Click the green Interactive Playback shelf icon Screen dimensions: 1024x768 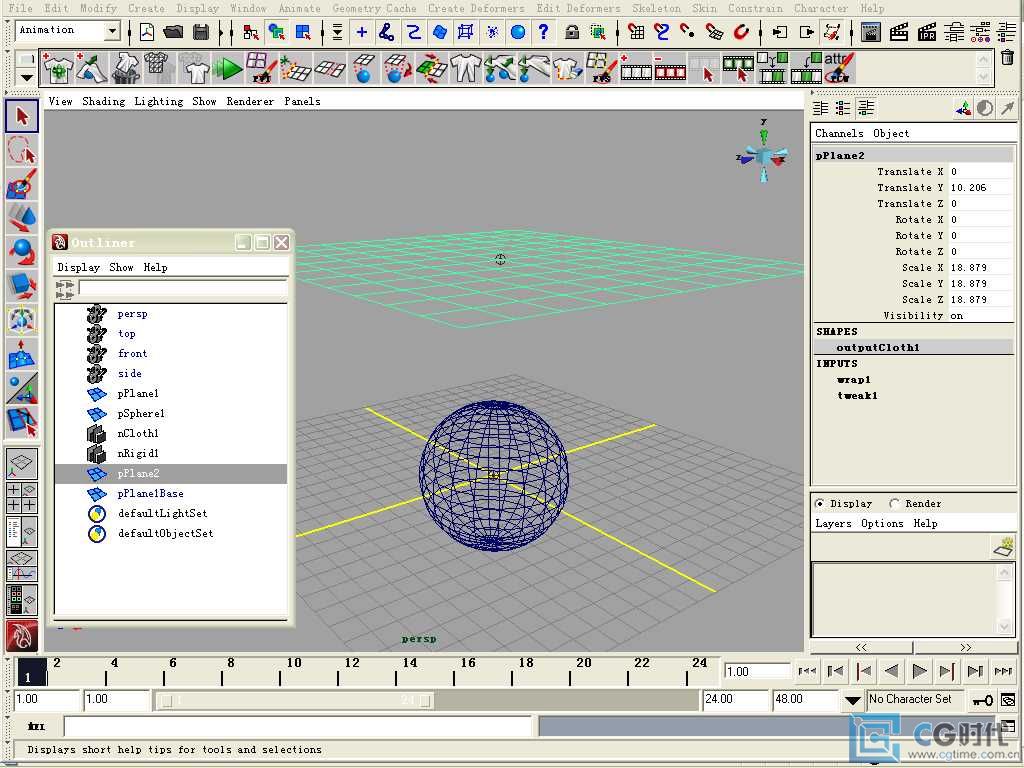click(x=227, y=68)
